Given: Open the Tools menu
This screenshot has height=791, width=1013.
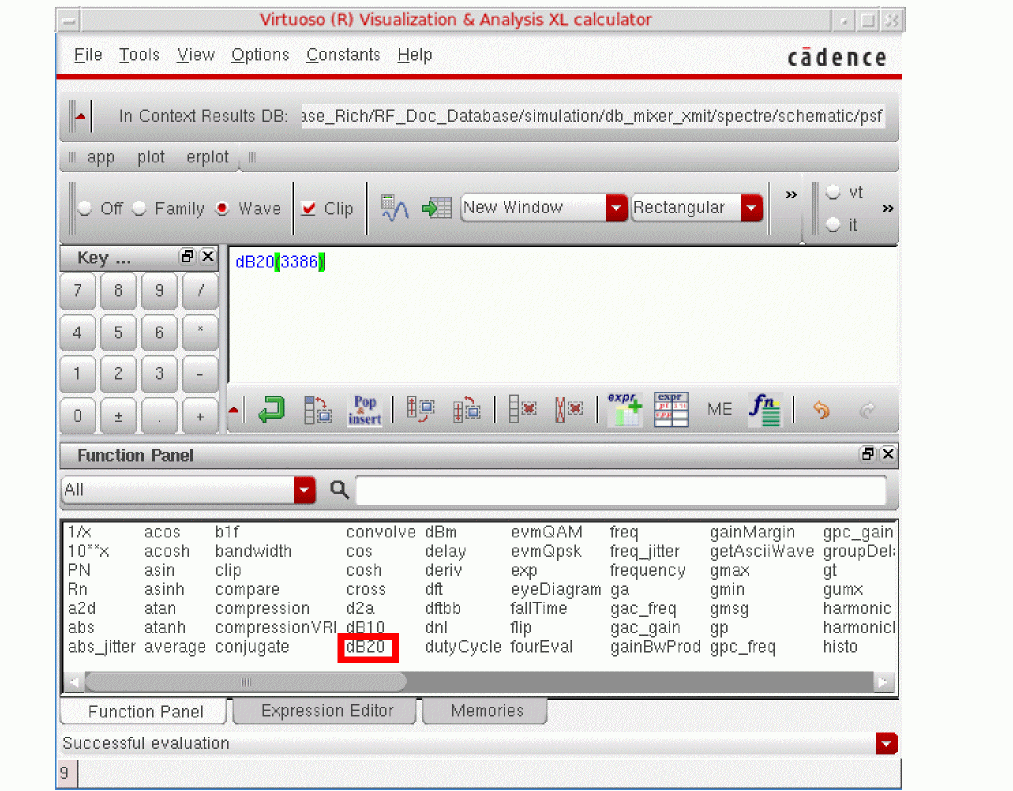Looking at the screenshot, I should click(139, 55).
